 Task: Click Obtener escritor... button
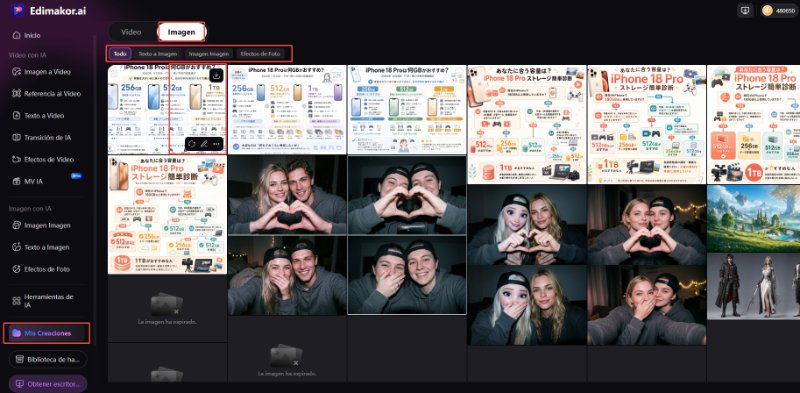[x=48, y=384]
